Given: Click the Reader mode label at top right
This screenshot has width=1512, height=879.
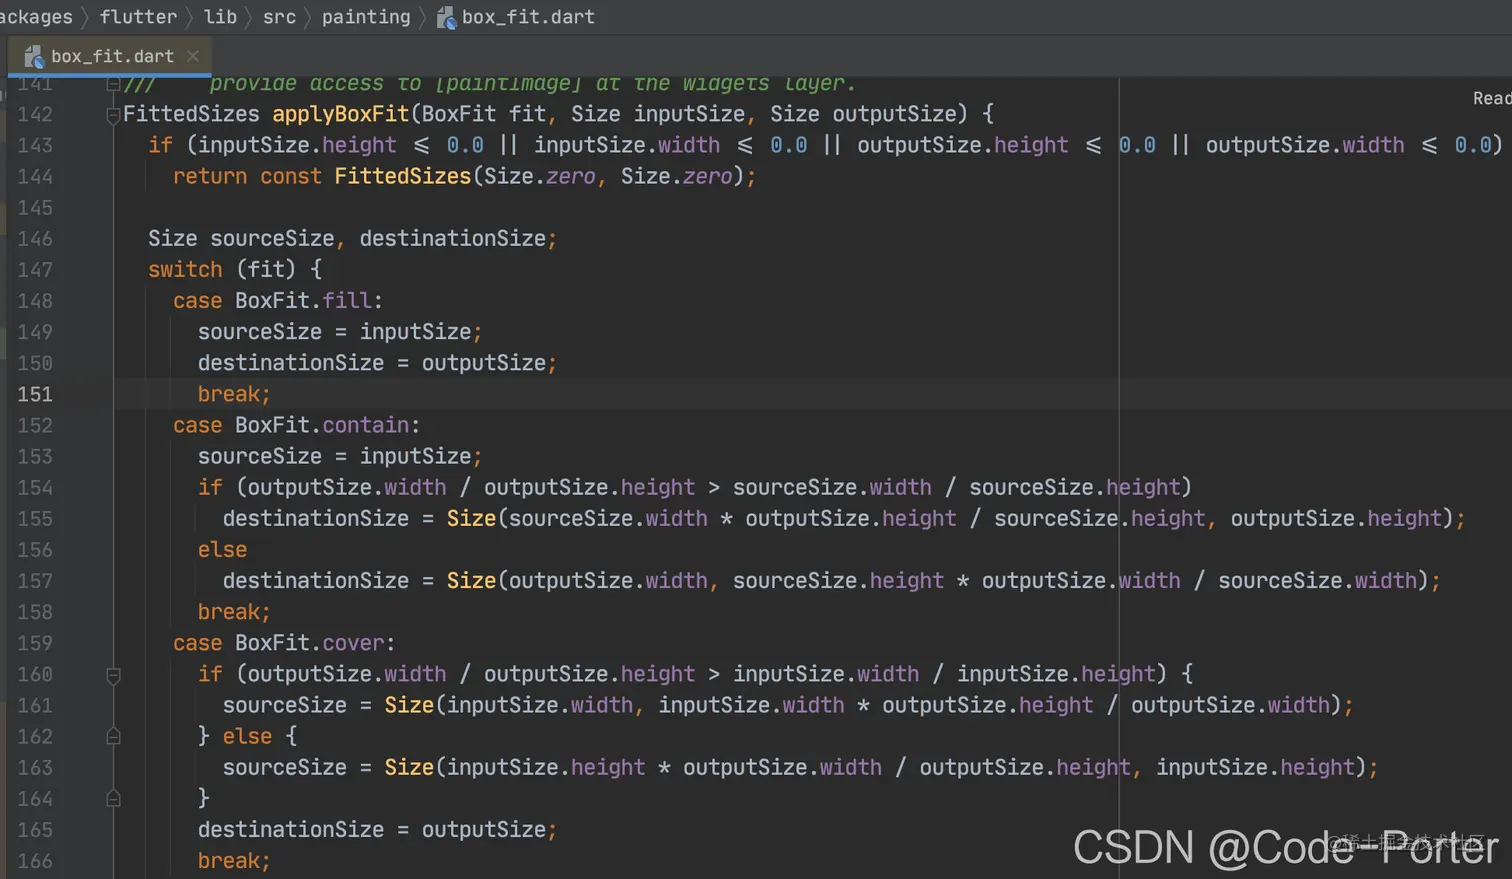Looking at the screenshot, I should 1492,98.
